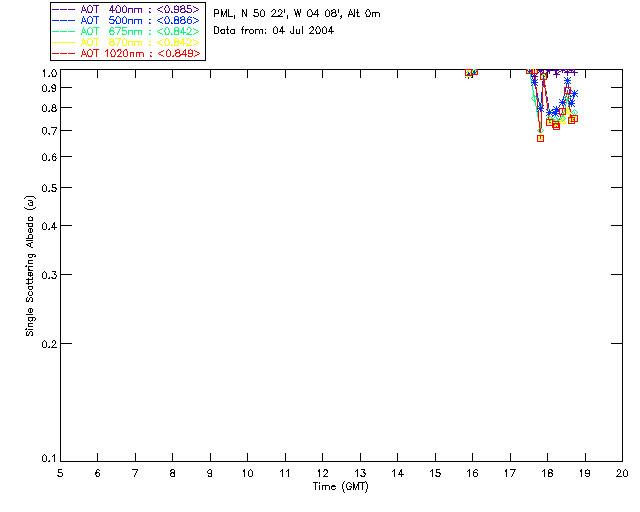Click the Time (GMT) axis label

[x=340, y=487]
